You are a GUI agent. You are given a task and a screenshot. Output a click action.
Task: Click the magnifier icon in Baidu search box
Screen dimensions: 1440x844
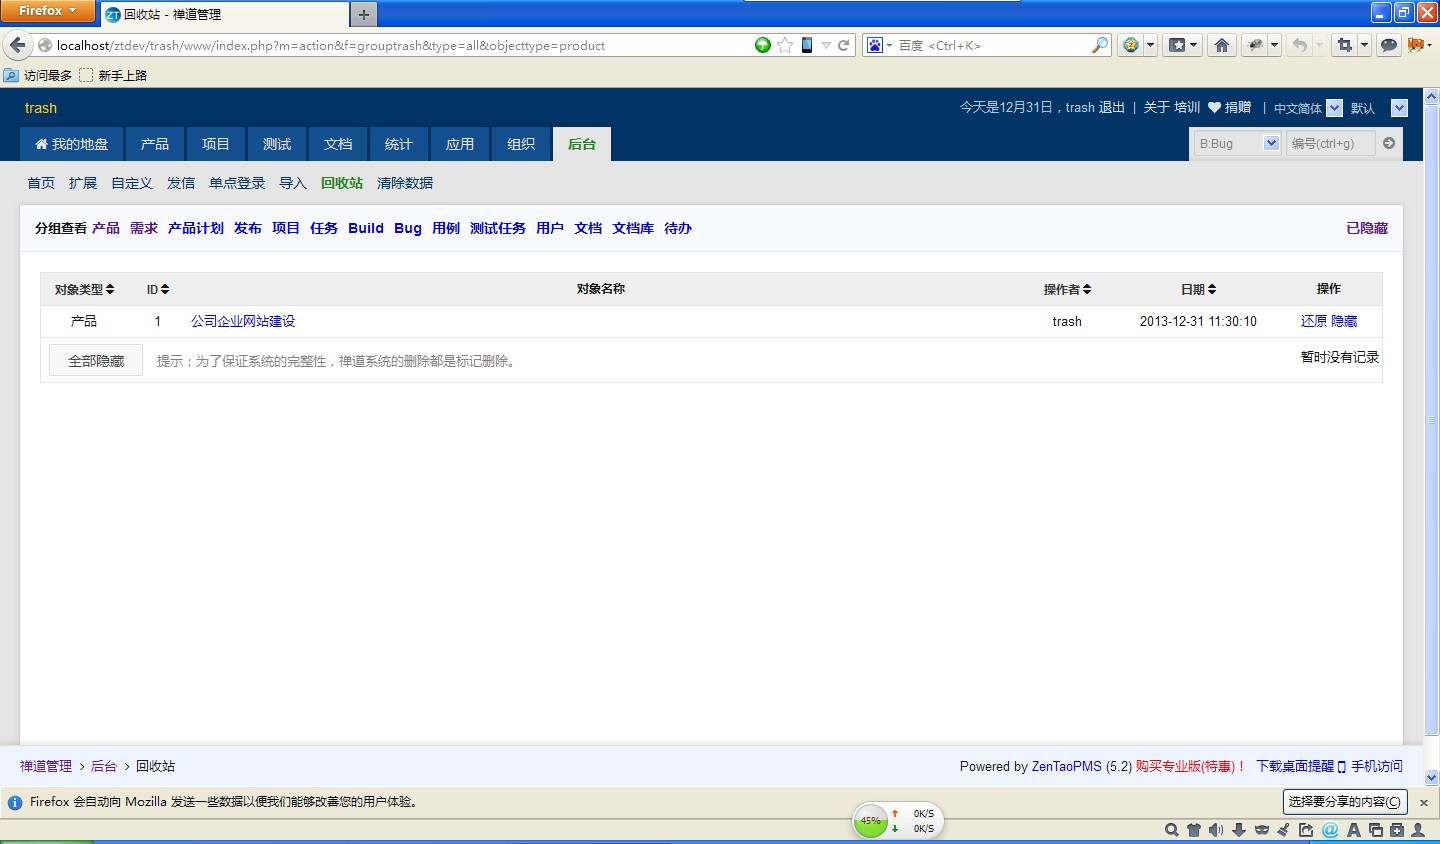1100,45
